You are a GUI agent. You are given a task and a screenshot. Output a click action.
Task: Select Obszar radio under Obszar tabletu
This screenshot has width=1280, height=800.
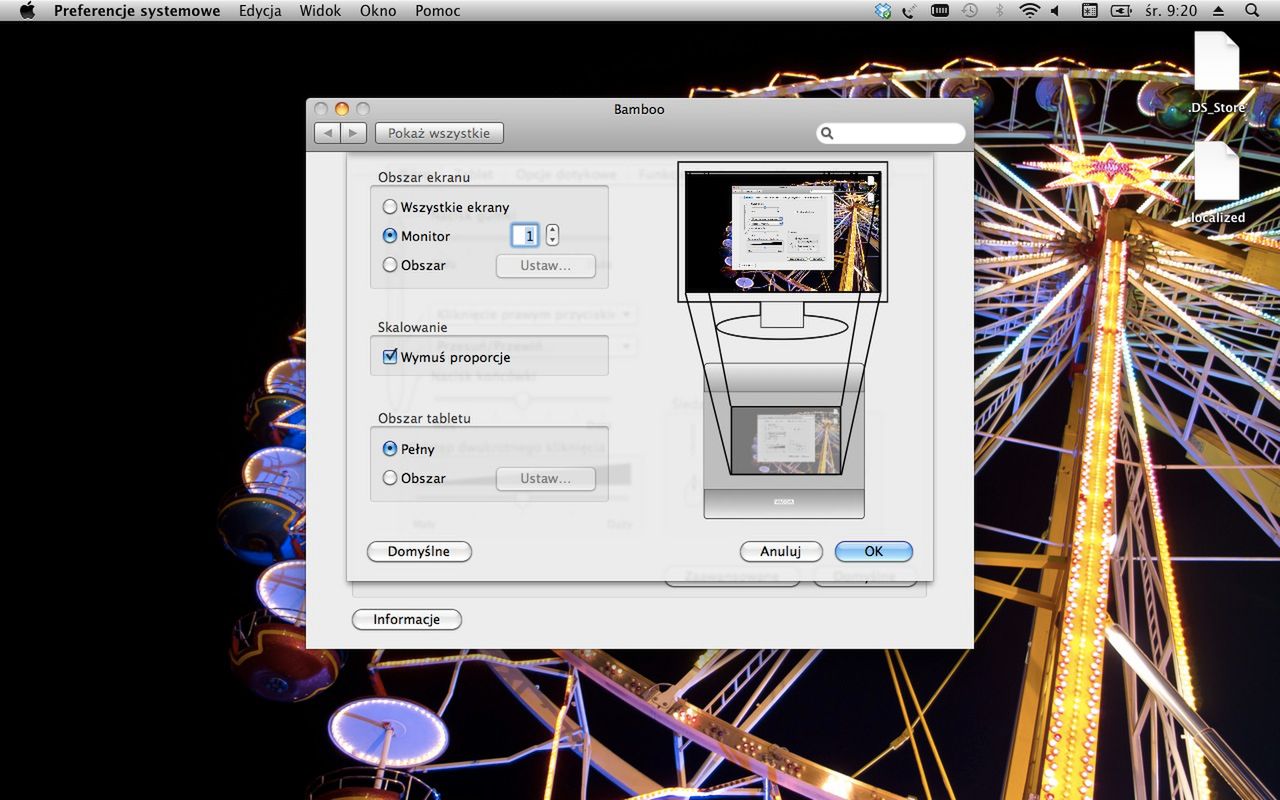click(x=390, y=478)
